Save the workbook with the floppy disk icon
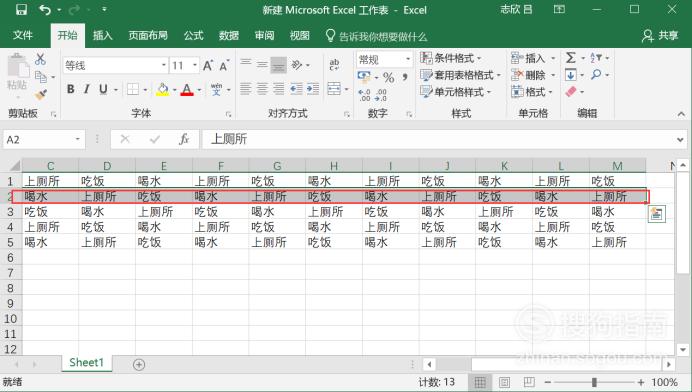This screenshot has width=692, height=392. point(21,9)
